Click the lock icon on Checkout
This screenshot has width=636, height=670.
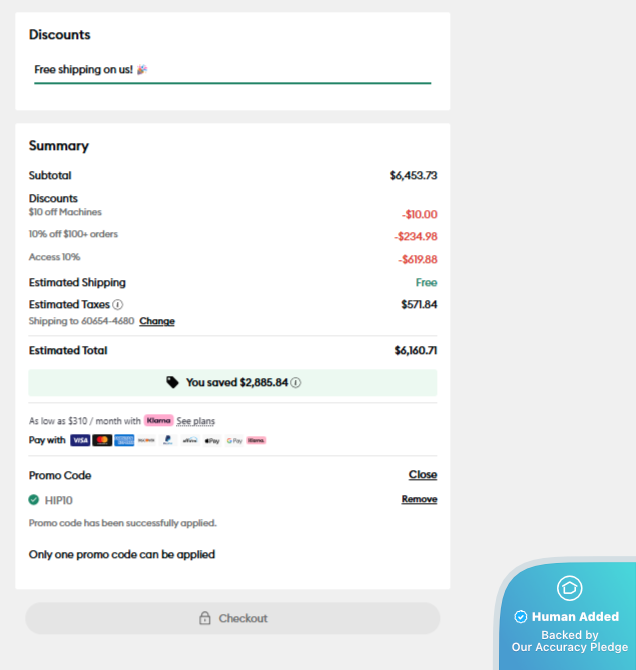pos(205,618)
